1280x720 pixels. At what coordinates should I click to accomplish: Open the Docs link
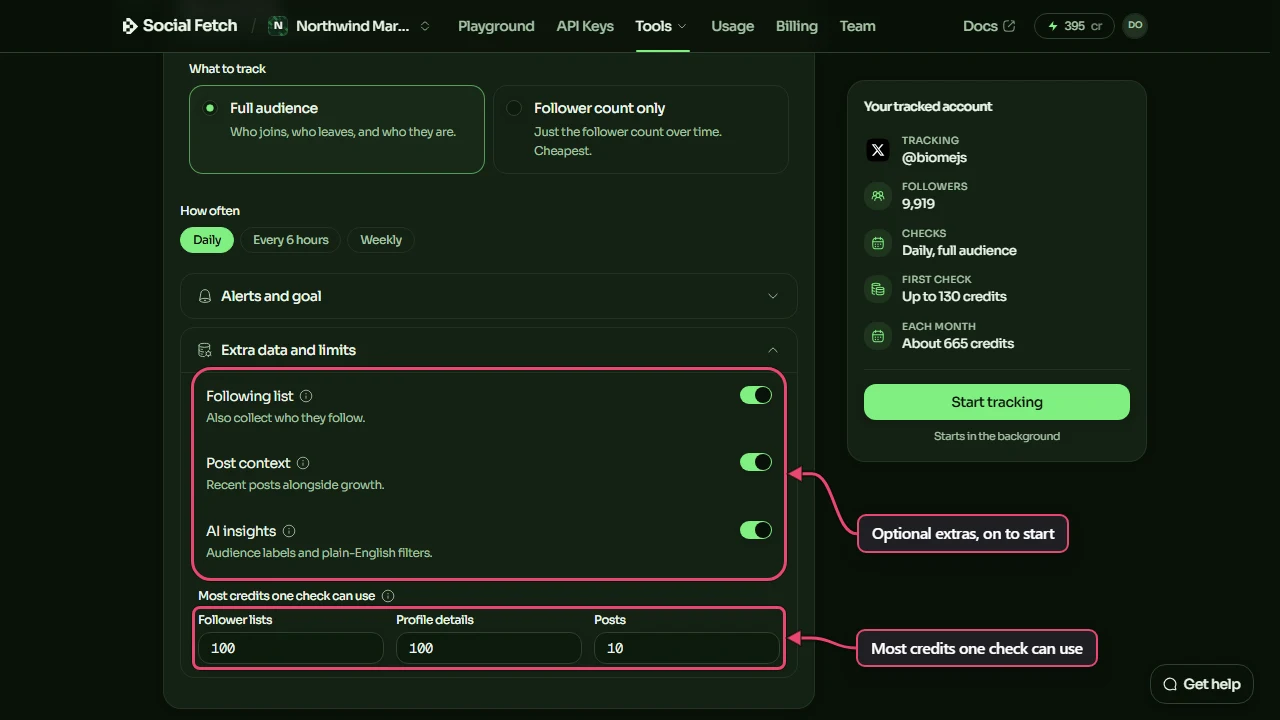(988, 26)
